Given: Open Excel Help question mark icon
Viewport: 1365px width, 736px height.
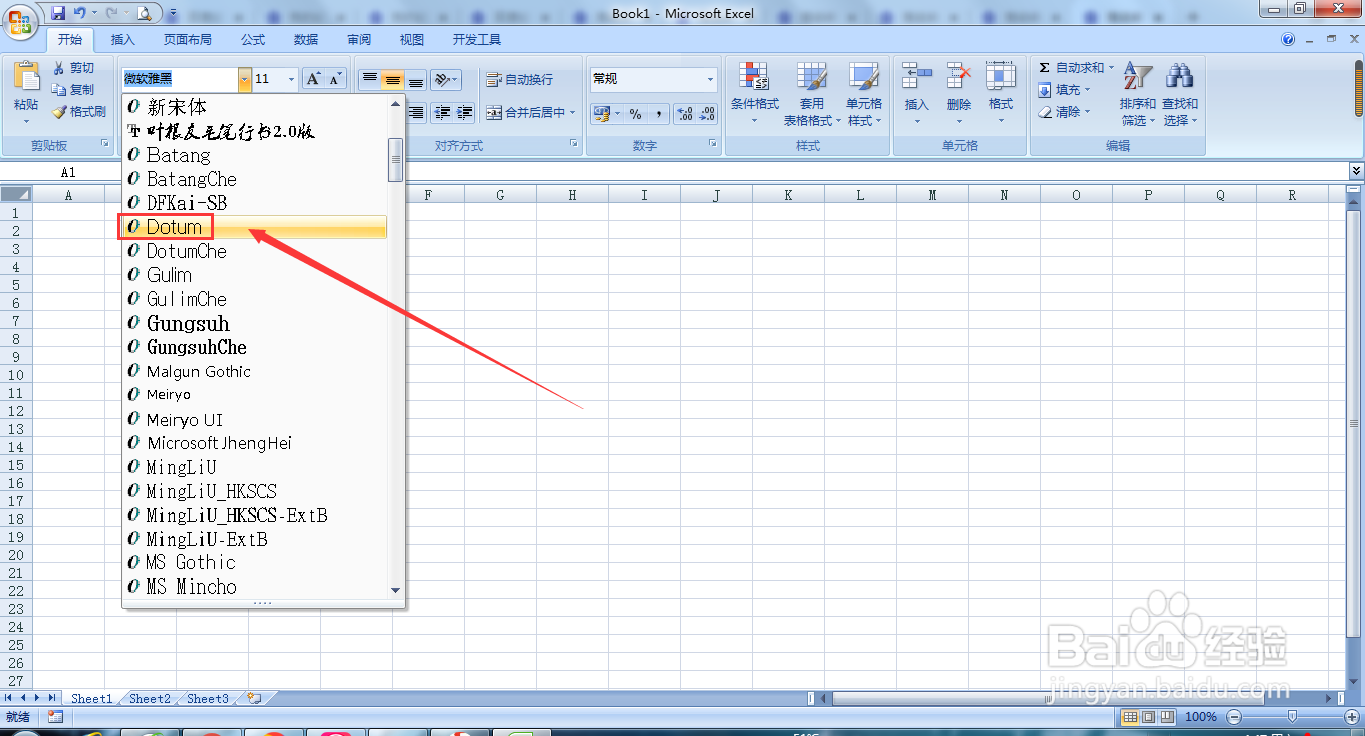Looking at the screenshot, I should [1288, 39].
